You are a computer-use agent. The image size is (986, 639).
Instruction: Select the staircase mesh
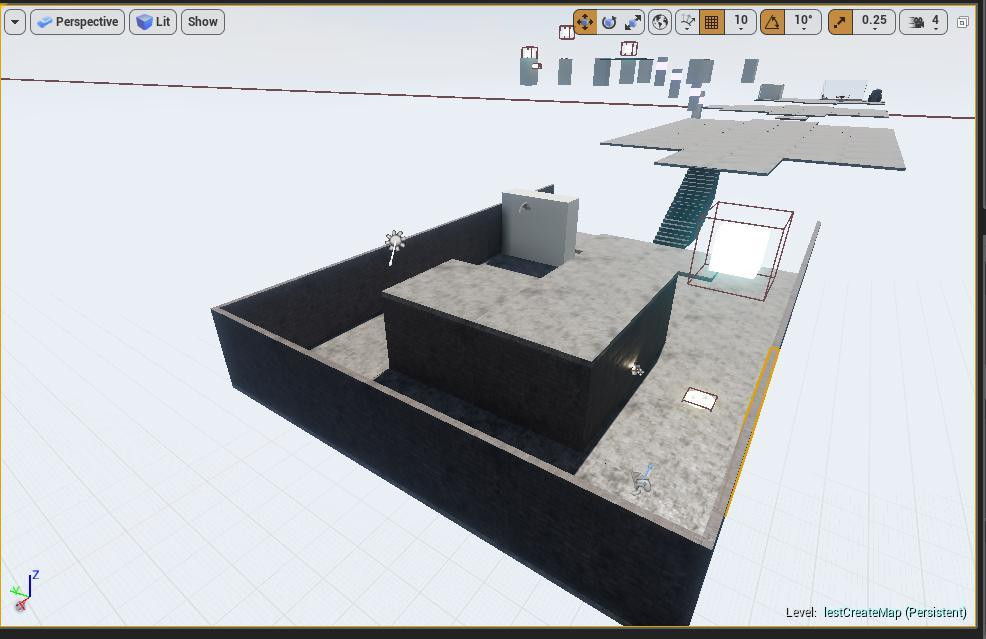[x=685, y=208]
